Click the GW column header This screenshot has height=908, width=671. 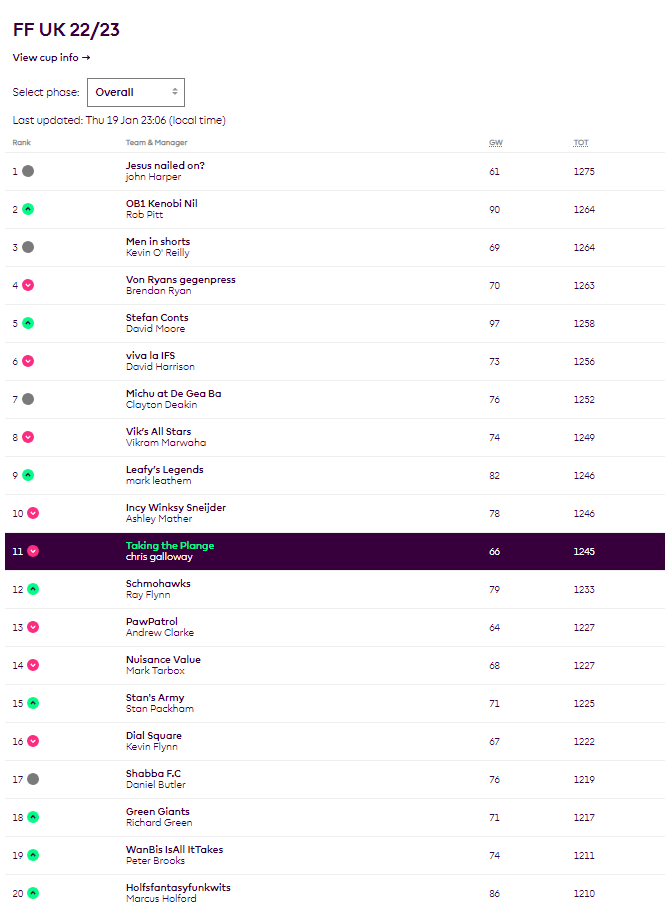point(495,143)
